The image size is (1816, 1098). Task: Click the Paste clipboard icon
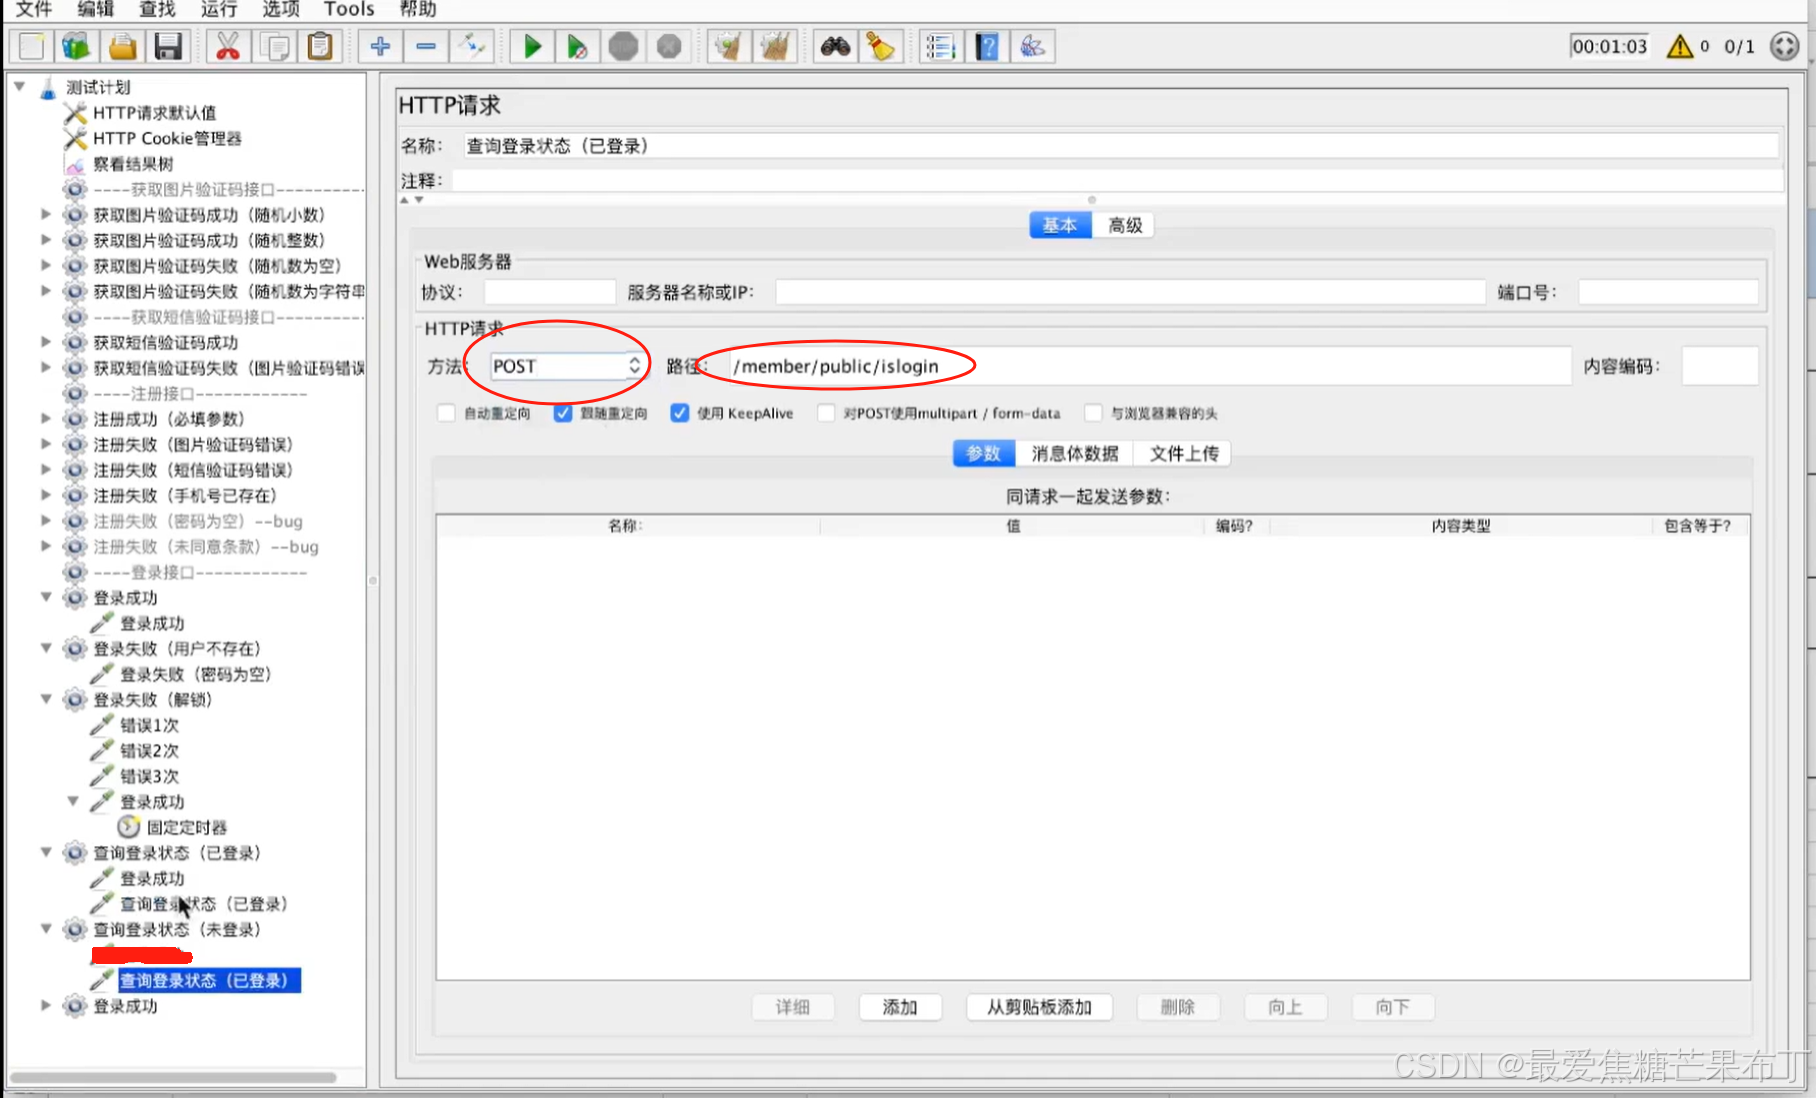[x=320, y=46]
